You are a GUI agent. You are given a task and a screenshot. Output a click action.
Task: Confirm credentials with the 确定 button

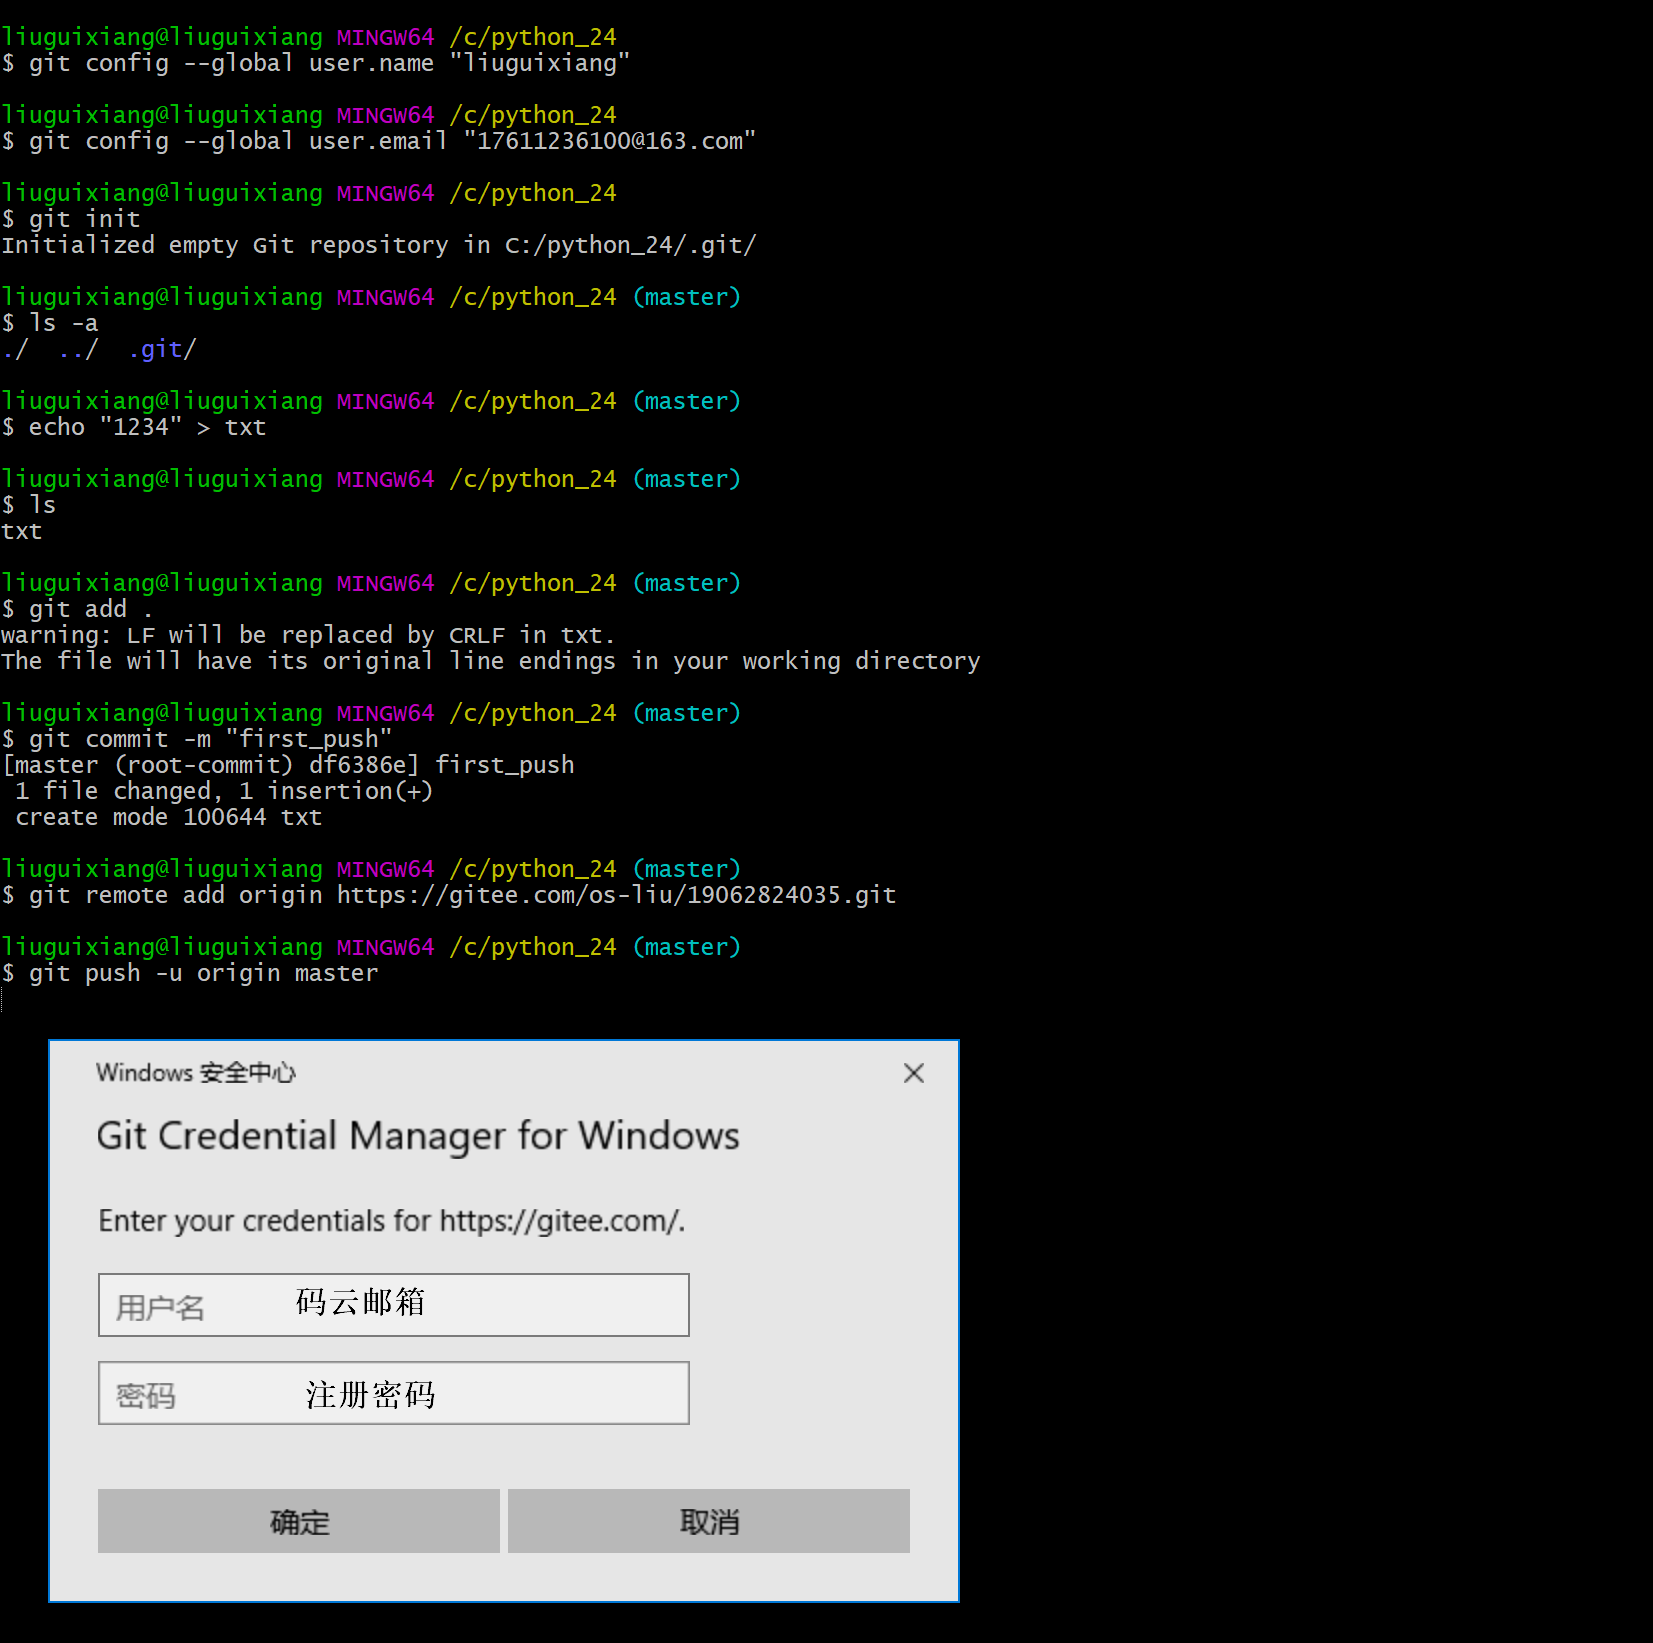click(x=299, y=1521)
